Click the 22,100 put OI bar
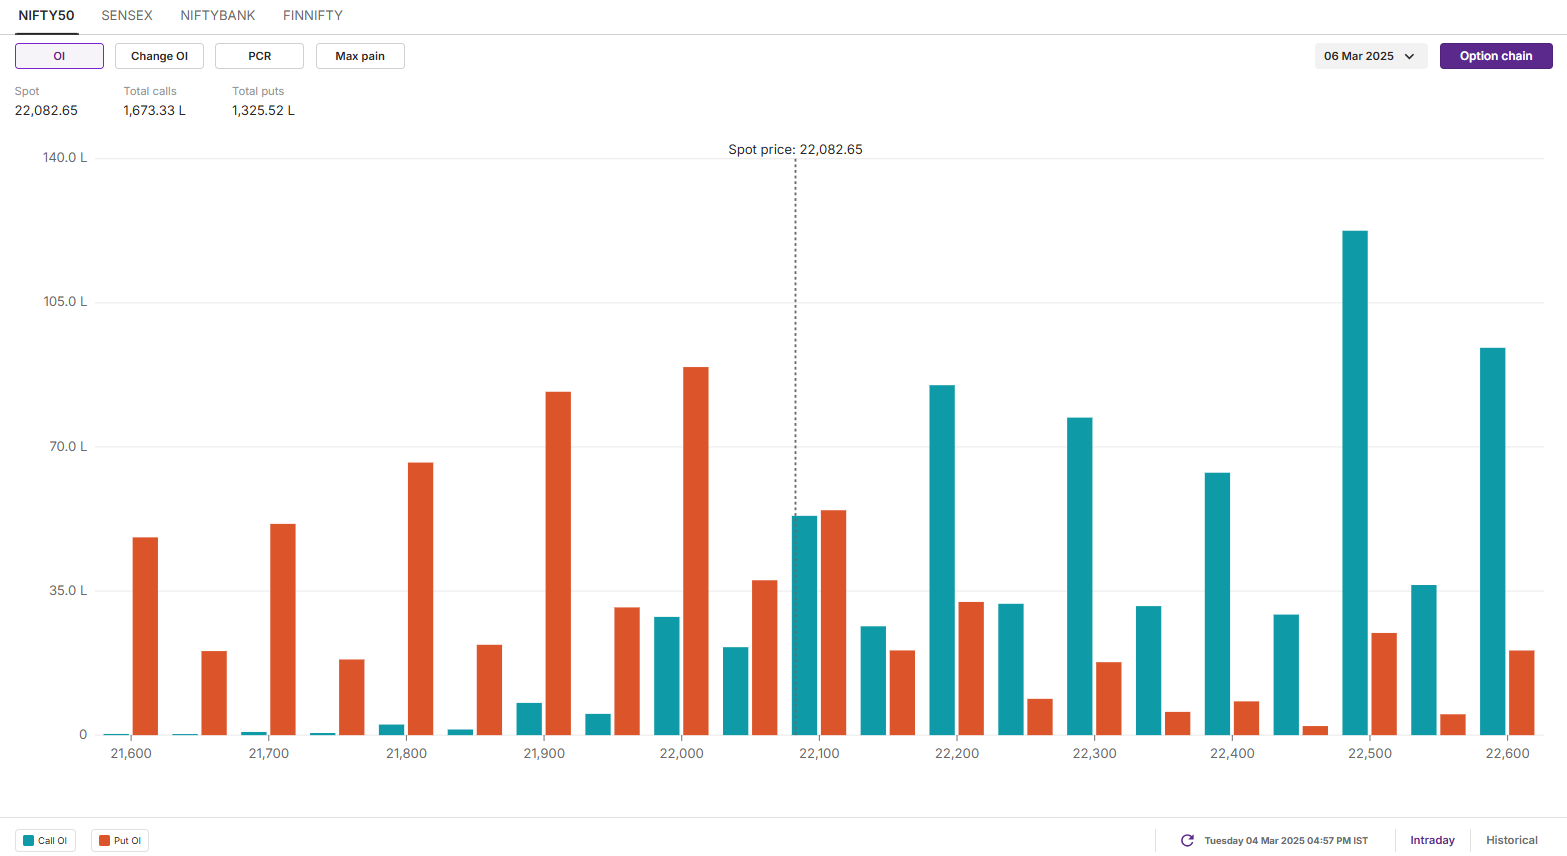The image size is (1567, 856). [833, 623]
